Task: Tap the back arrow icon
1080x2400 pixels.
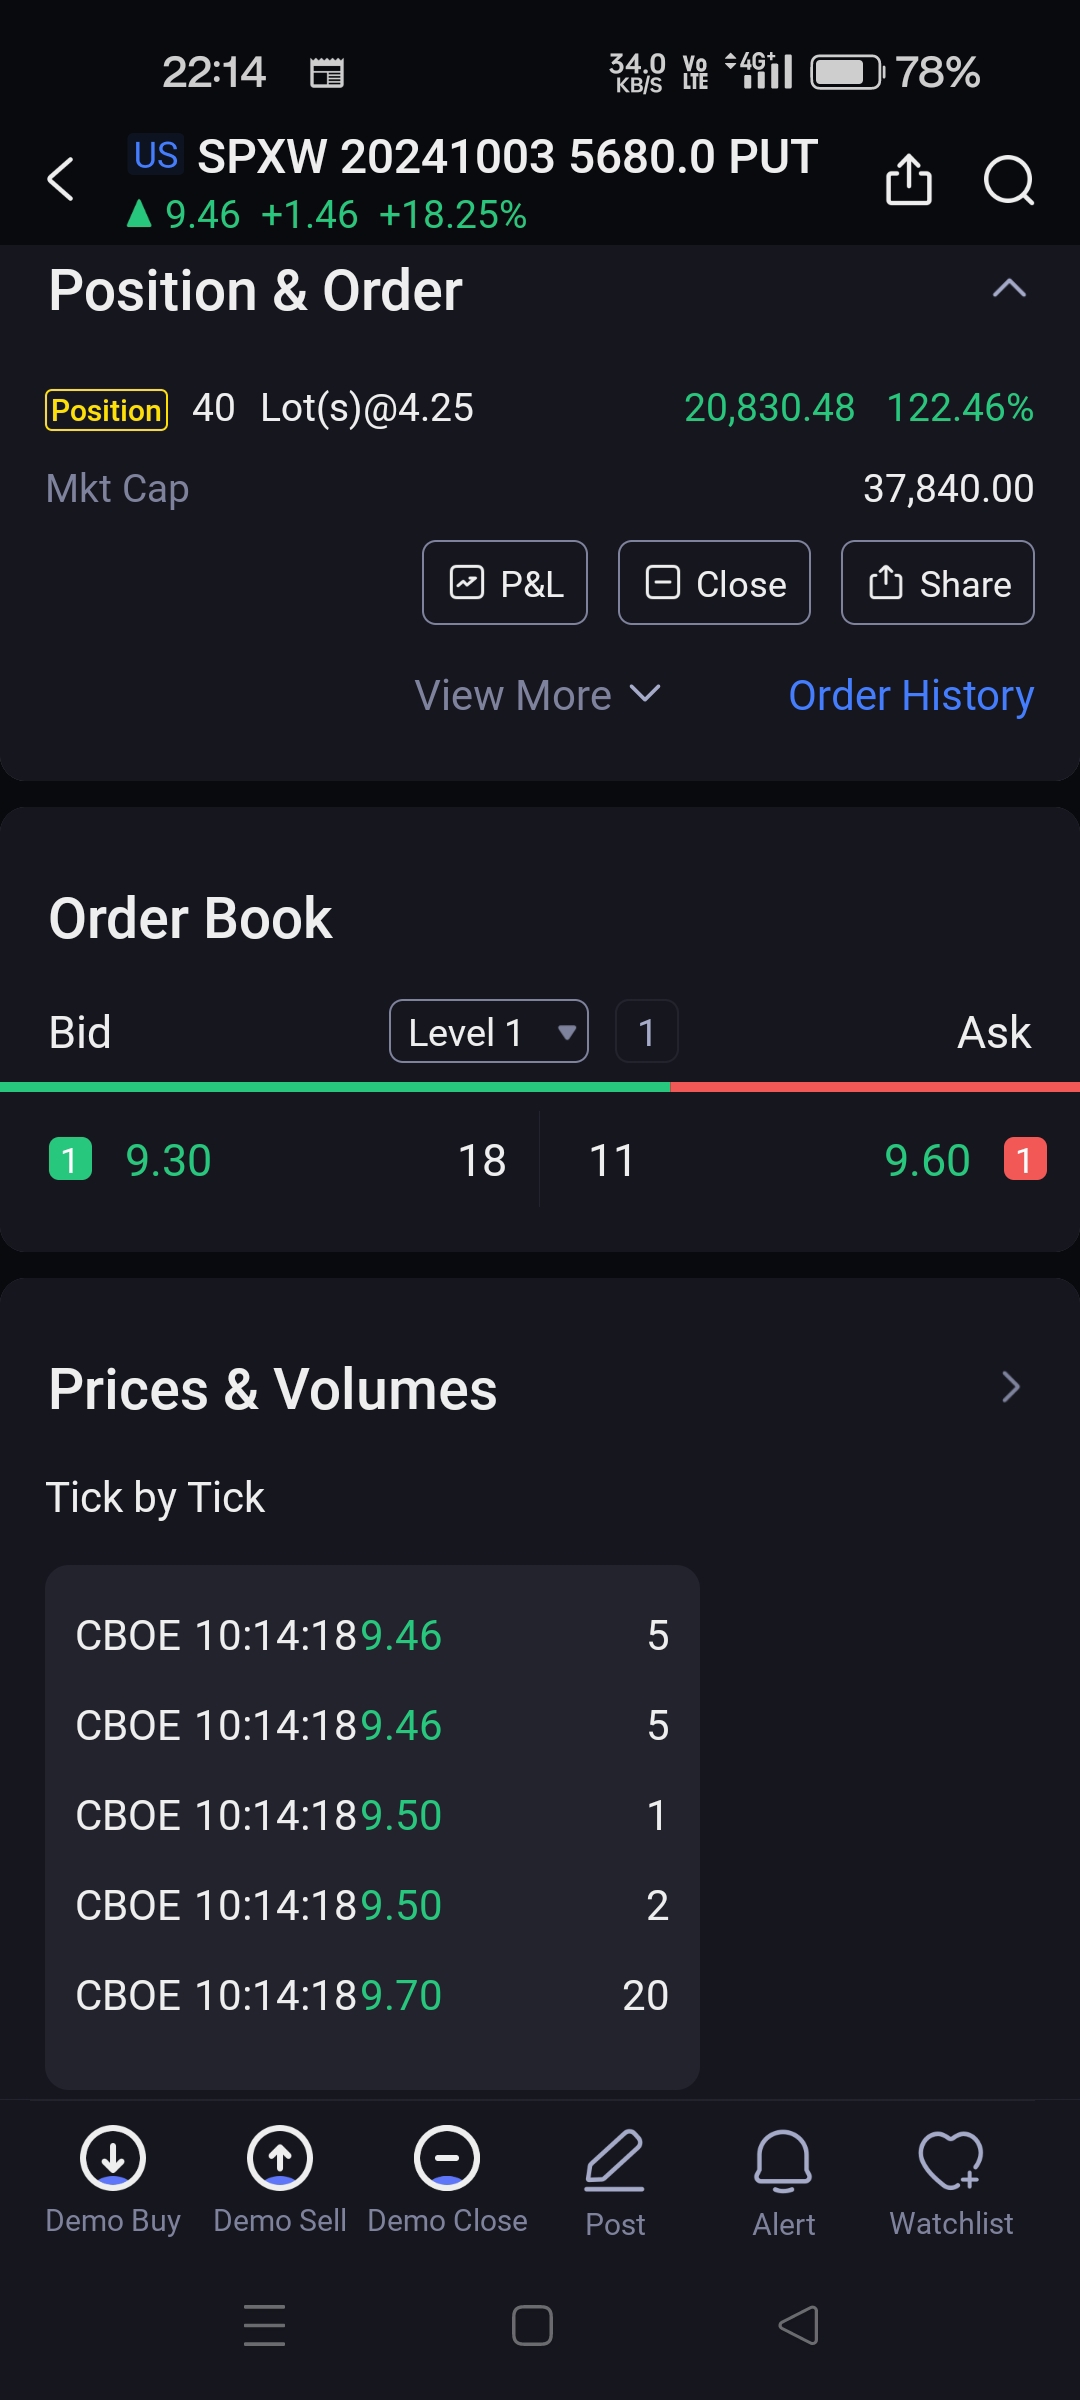Action: click(61, 180)
